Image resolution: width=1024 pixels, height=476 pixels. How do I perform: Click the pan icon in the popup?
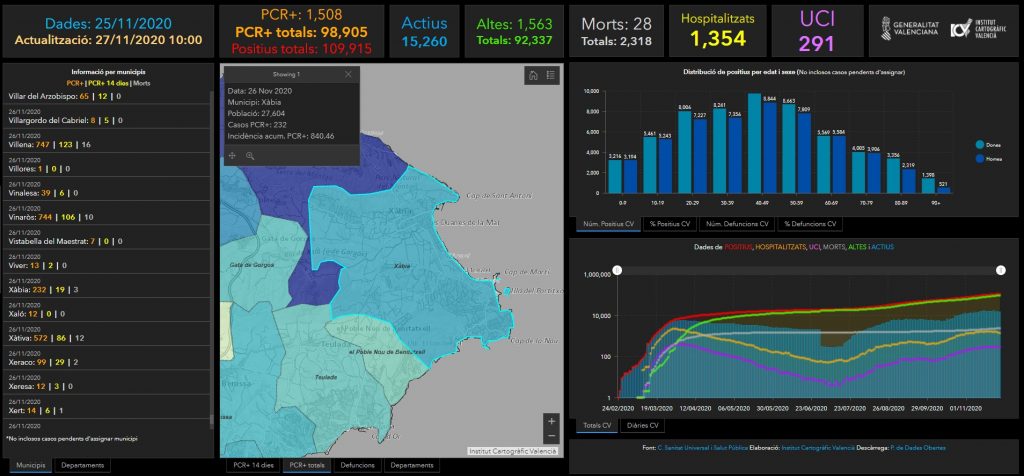[233, 155]
